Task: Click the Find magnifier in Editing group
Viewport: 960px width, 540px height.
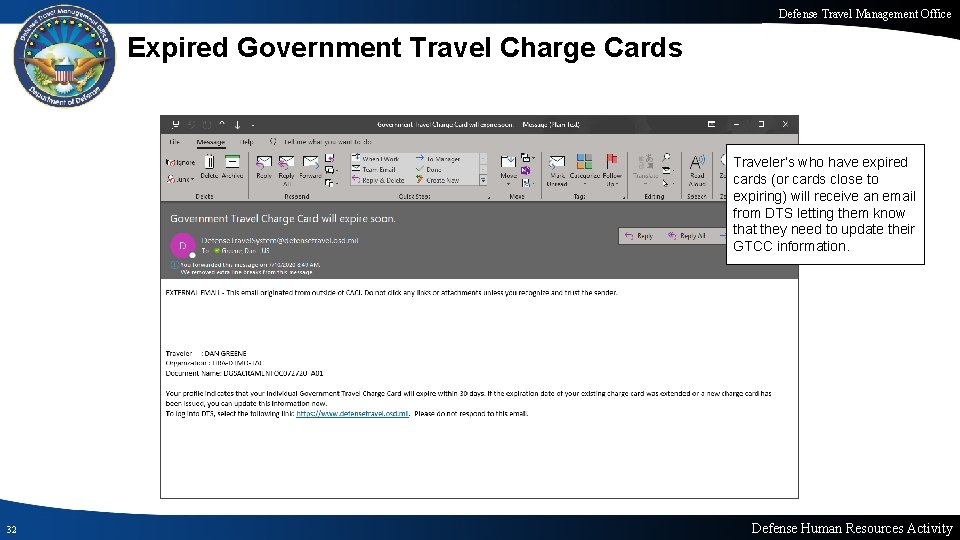Action: click(666, 158)
